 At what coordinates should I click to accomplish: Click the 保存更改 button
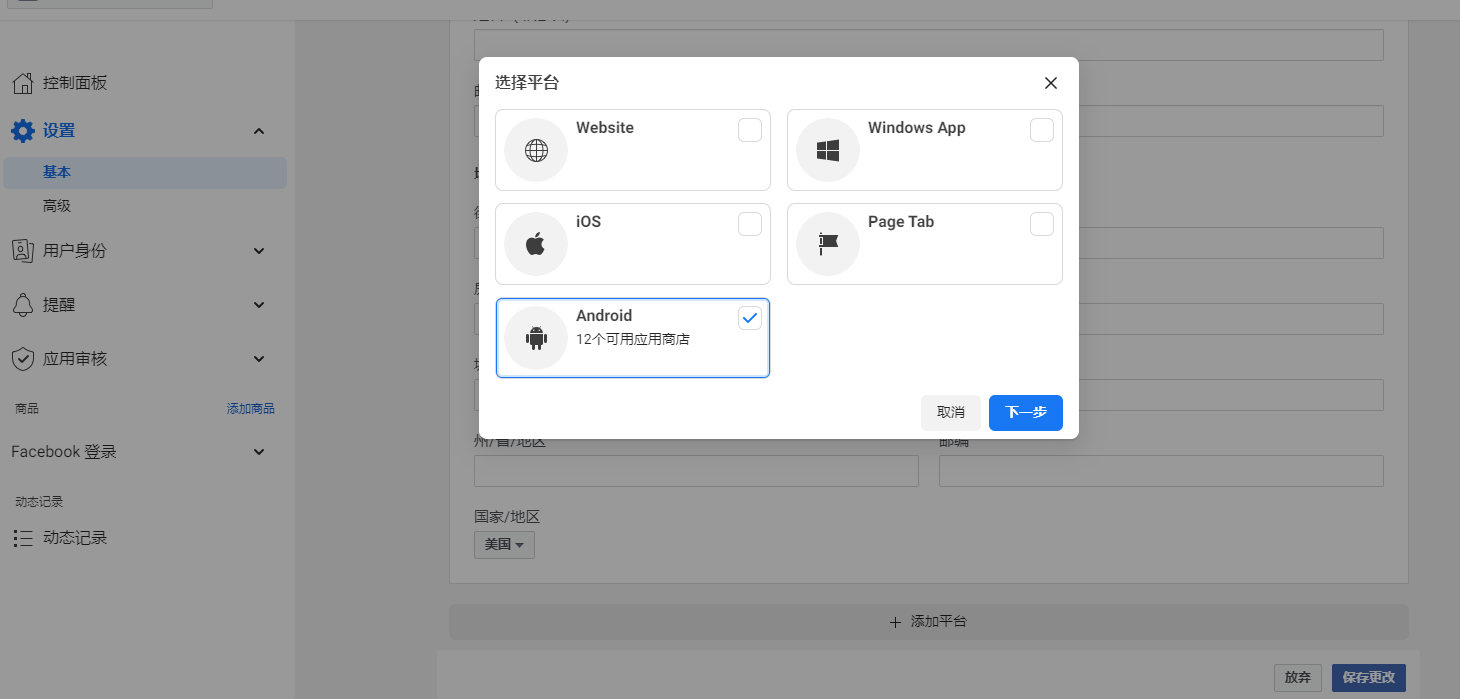(1369, 677)
